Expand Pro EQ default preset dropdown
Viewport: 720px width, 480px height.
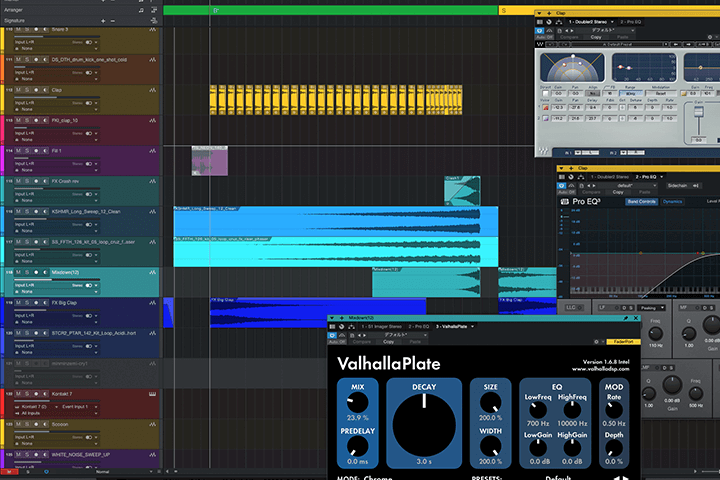click(654, 186)
